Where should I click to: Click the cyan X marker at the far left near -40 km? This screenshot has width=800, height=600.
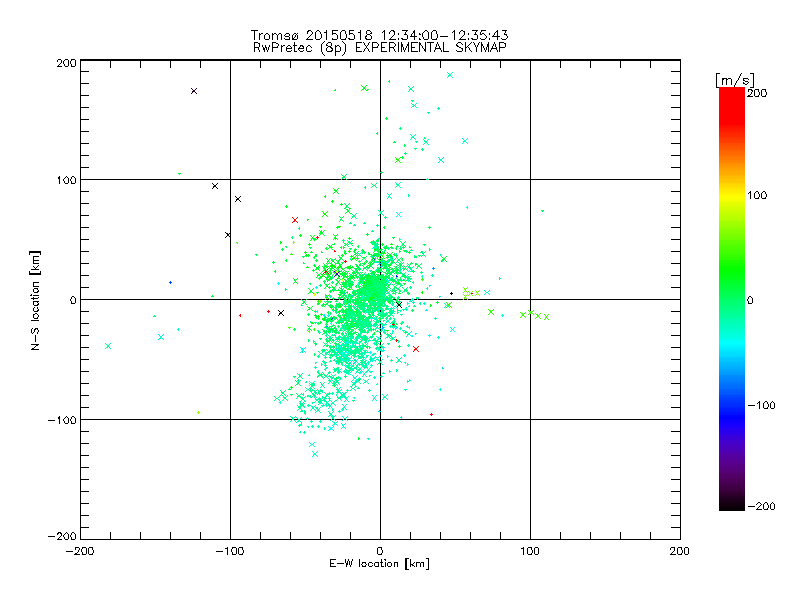(108, 346)
